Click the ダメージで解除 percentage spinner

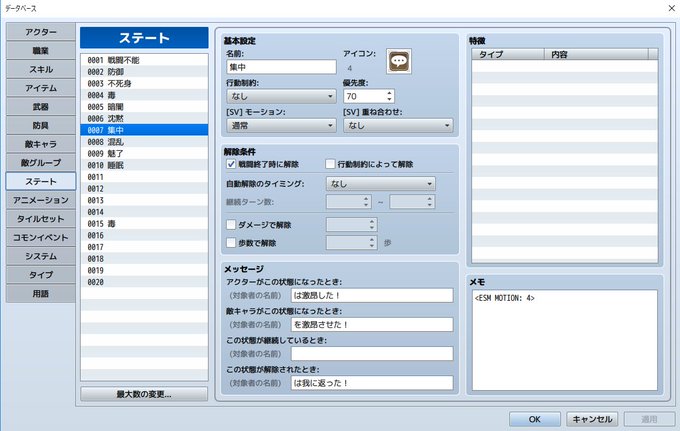coord(351,225)
